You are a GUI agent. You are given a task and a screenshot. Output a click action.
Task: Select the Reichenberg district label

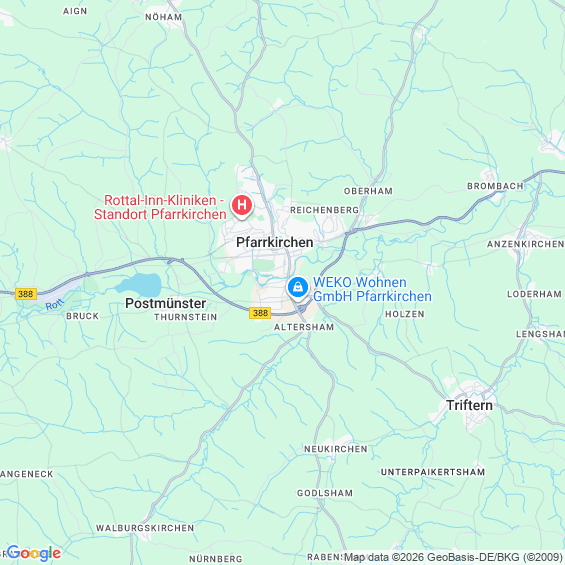(x=325, y=210)
